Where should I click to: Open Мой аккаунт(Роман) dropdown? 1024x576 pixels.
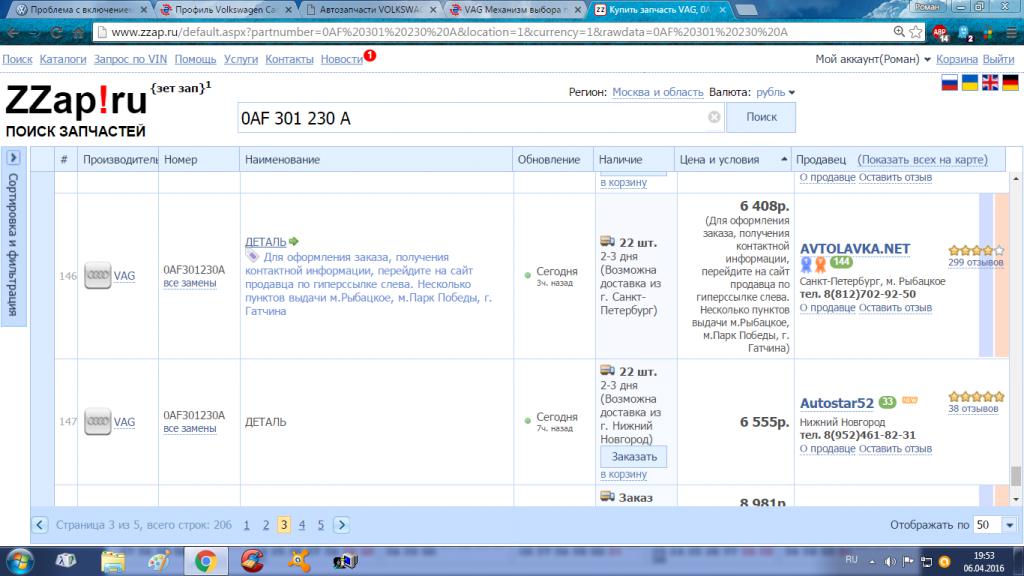[x=872, y=59]
